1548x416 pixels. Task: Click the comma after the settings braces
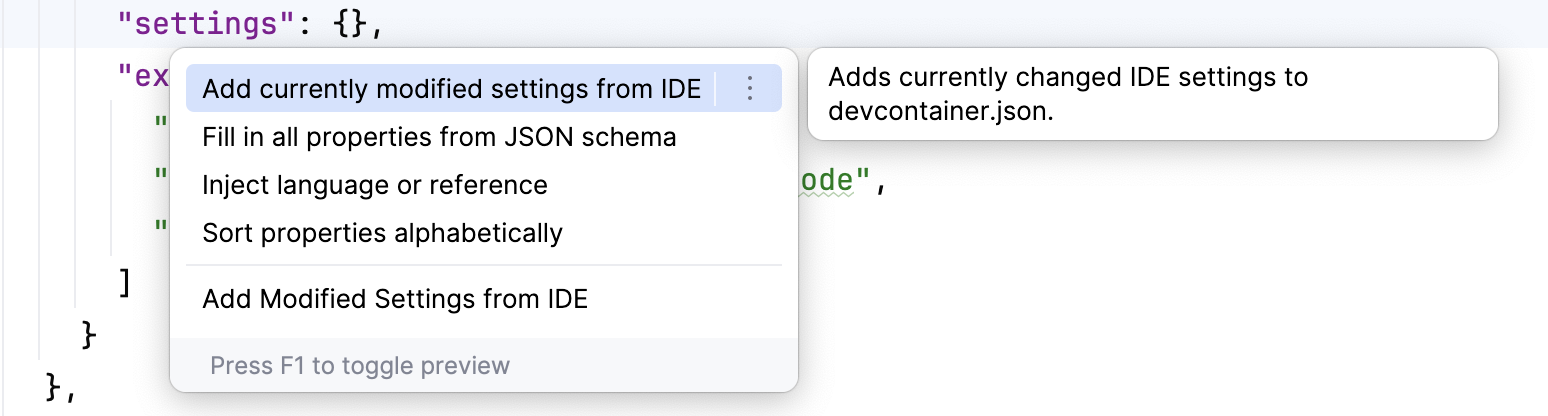(378, 27)
